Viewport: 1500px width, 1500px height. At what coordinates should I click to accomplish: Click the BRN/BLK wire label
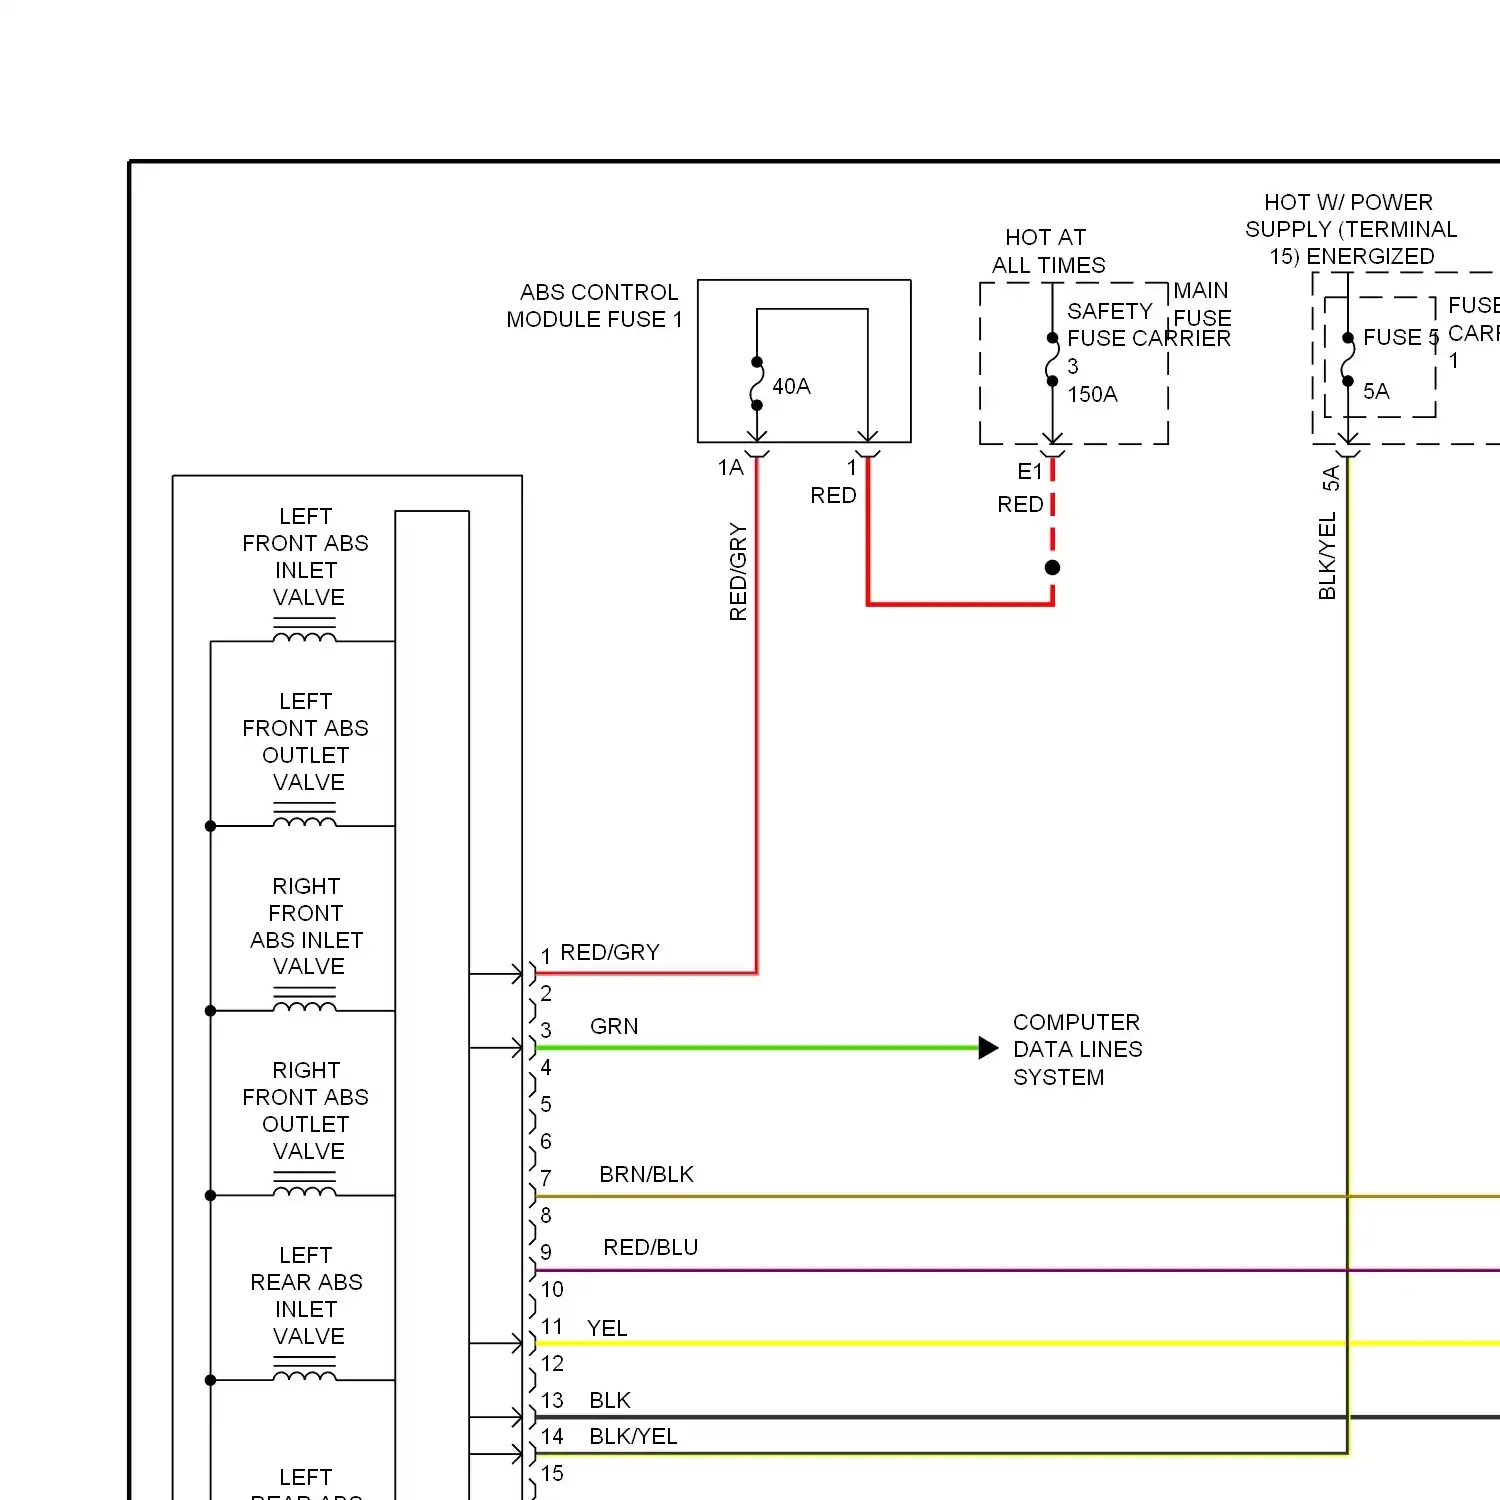point(646,1174)
